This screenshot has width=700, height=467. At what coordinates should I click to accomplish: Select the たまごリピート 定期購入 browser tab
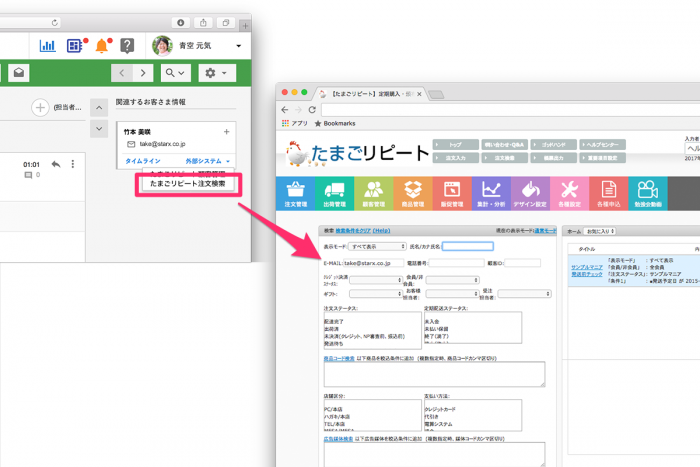coord(369,94)
